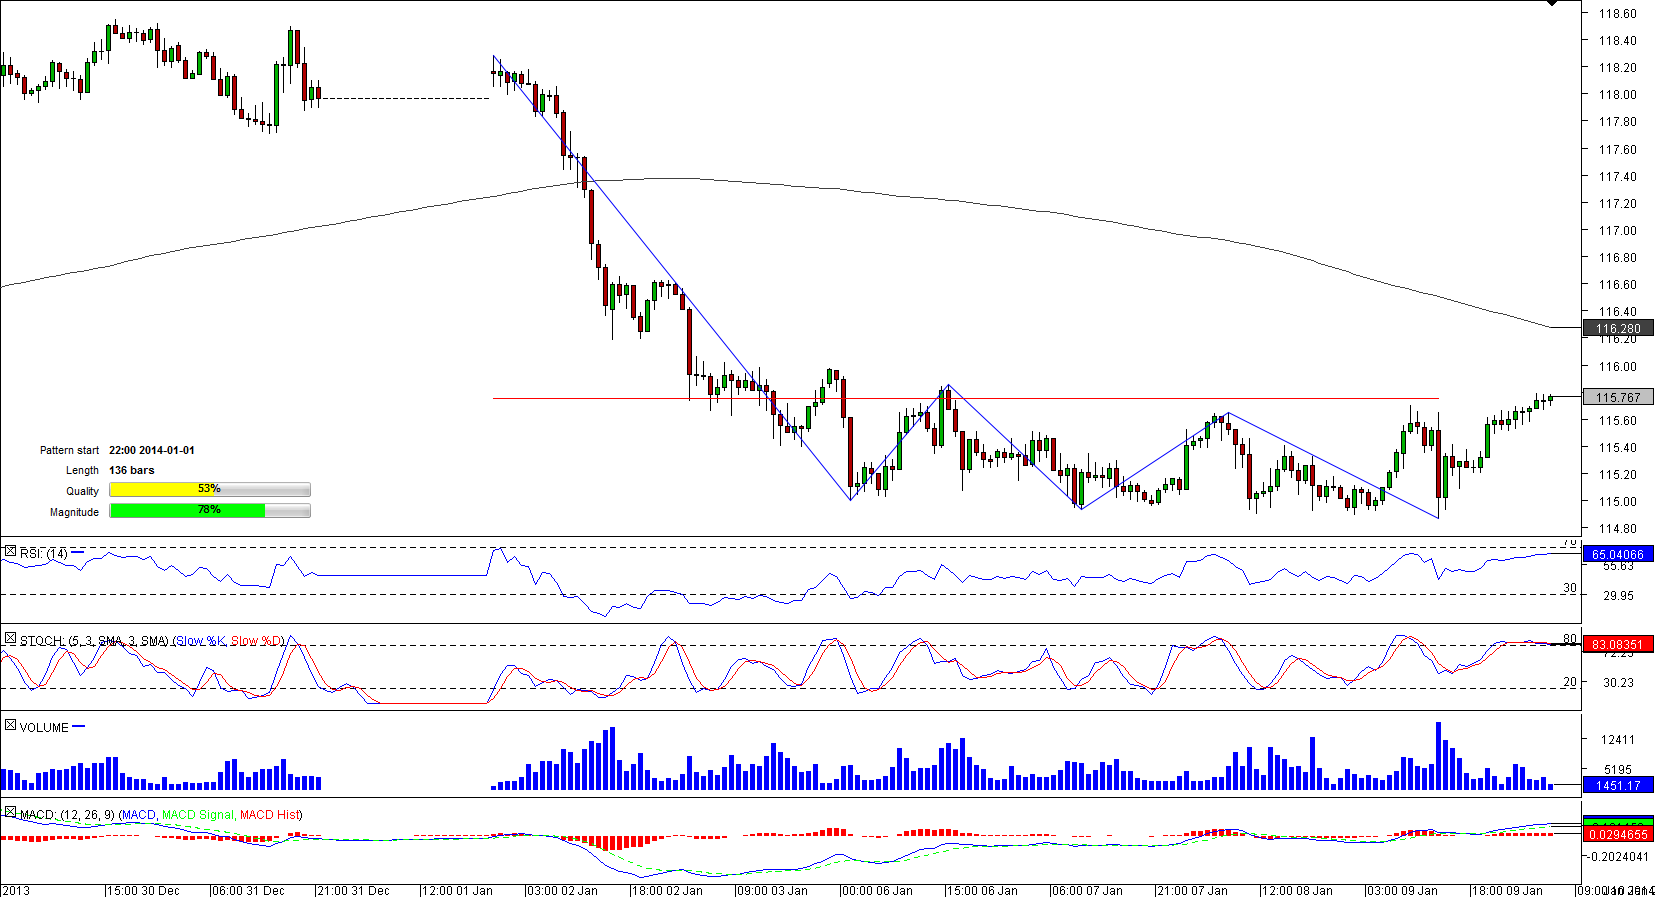
Task: Click the Stochastic value label 83.08351
Action: 1618,644
